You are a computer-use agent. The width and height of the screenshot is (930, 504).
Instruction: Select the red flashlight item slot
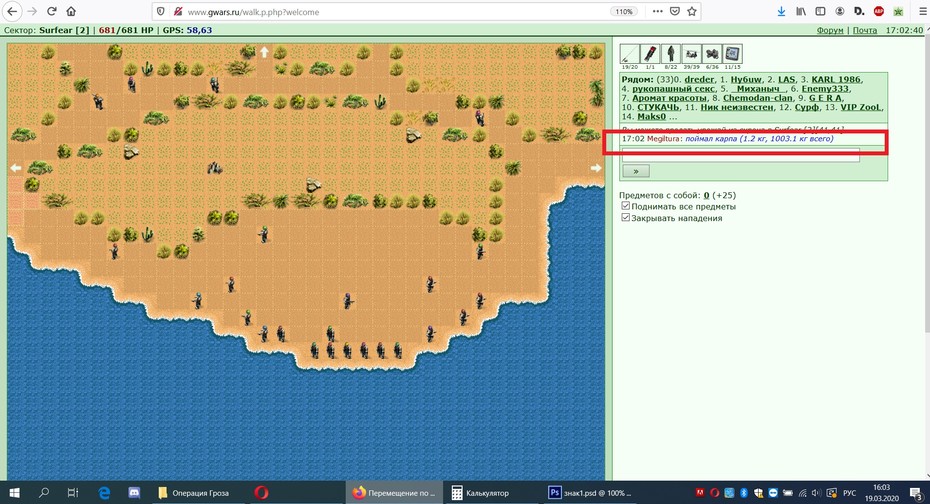coord(650,54)
